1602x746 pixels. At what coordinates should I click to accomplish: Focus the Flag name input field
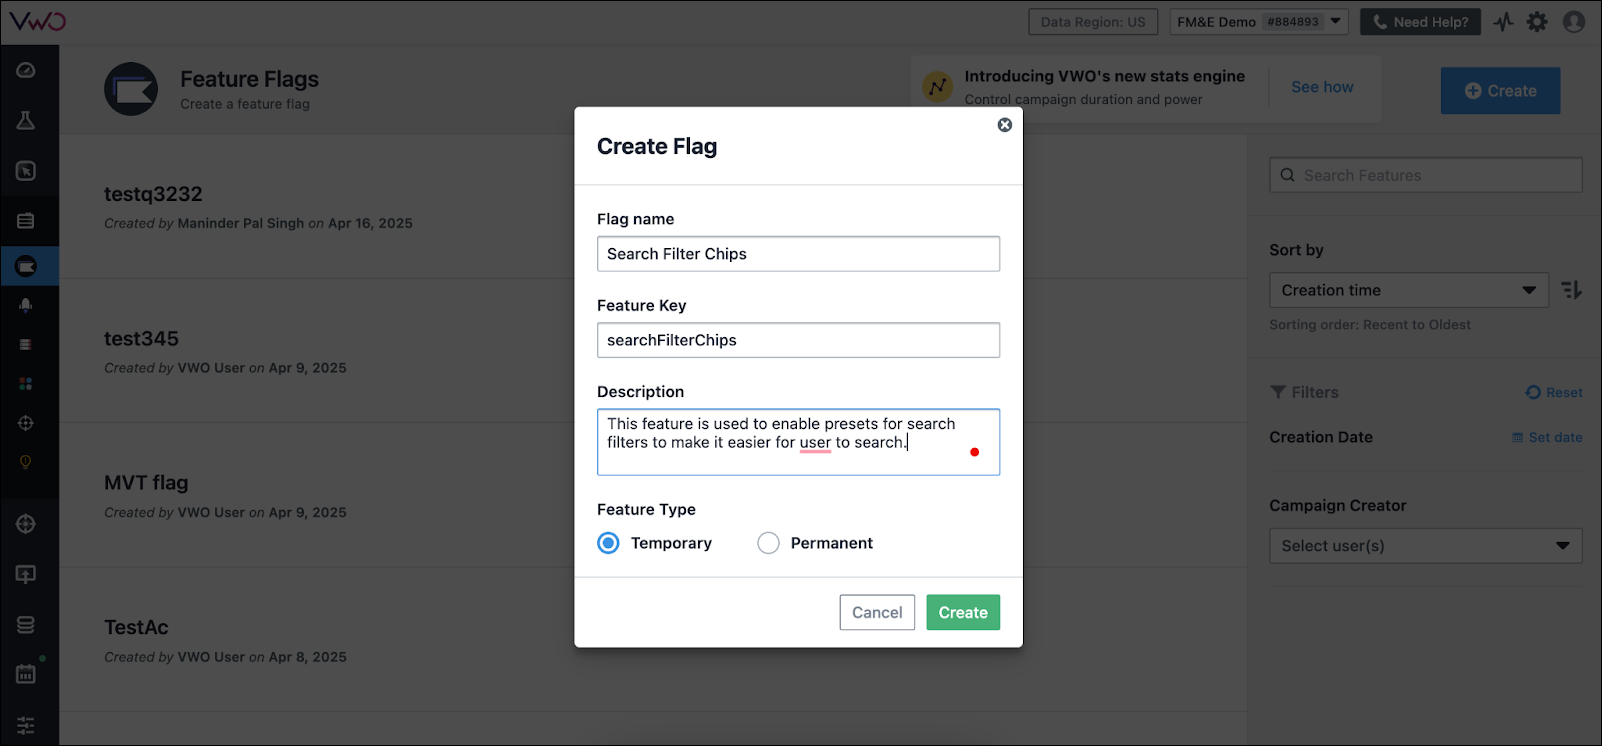[798, 254]
